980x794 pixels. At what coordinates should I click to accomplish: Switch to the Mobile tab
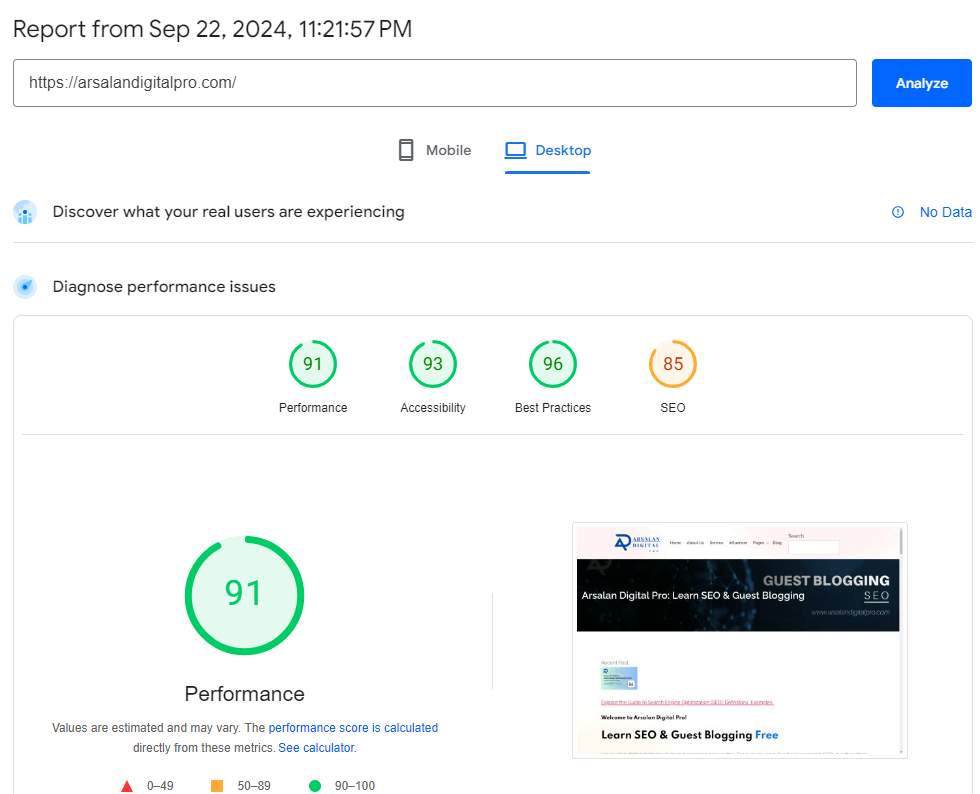[435, 150]
